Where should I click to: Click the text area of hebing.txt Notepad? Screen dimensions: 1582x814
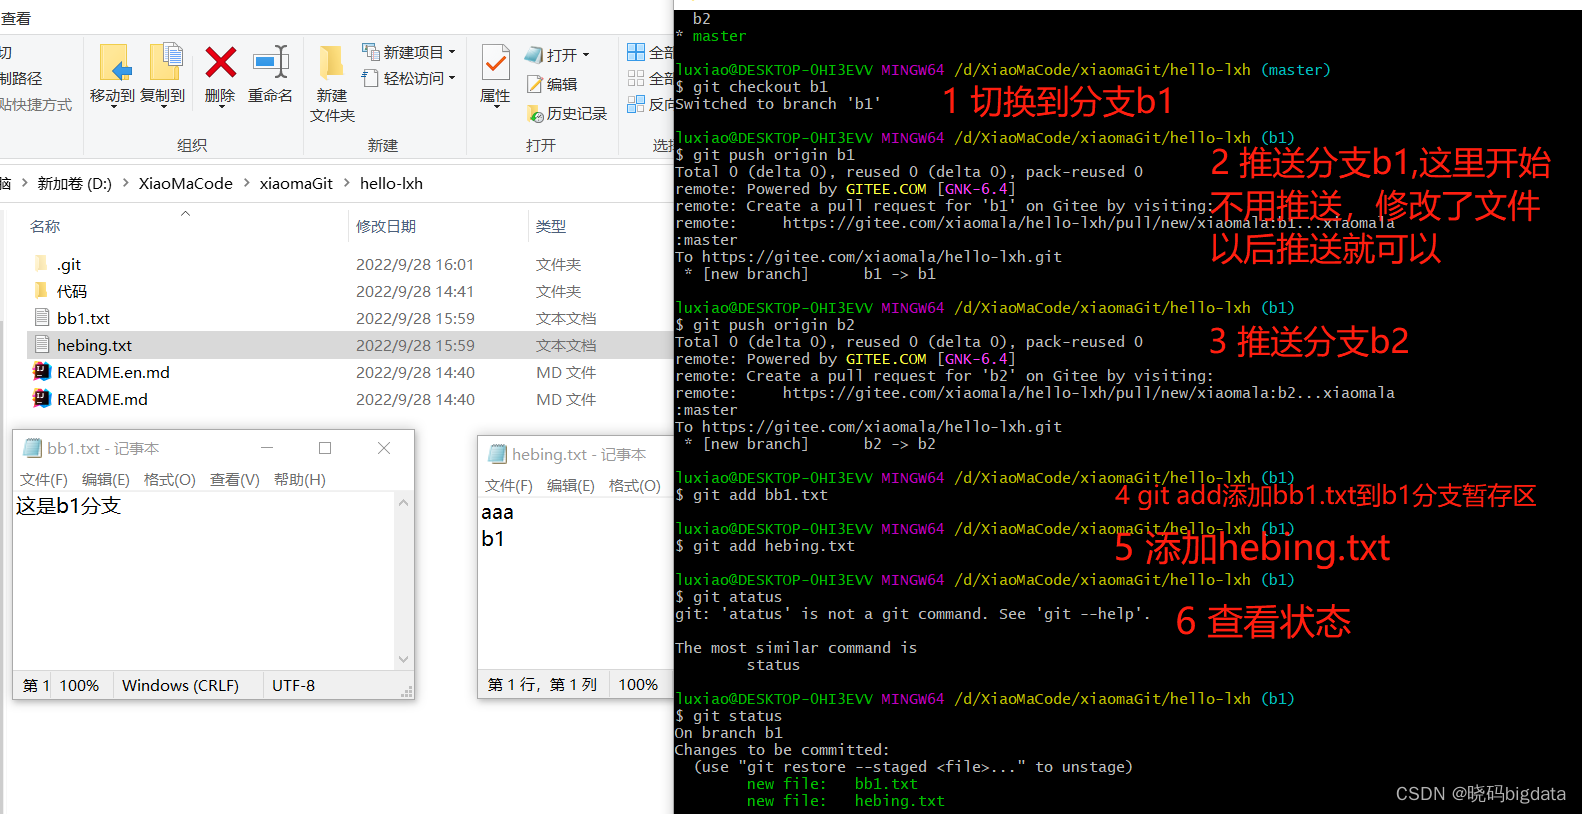point(575,584)
